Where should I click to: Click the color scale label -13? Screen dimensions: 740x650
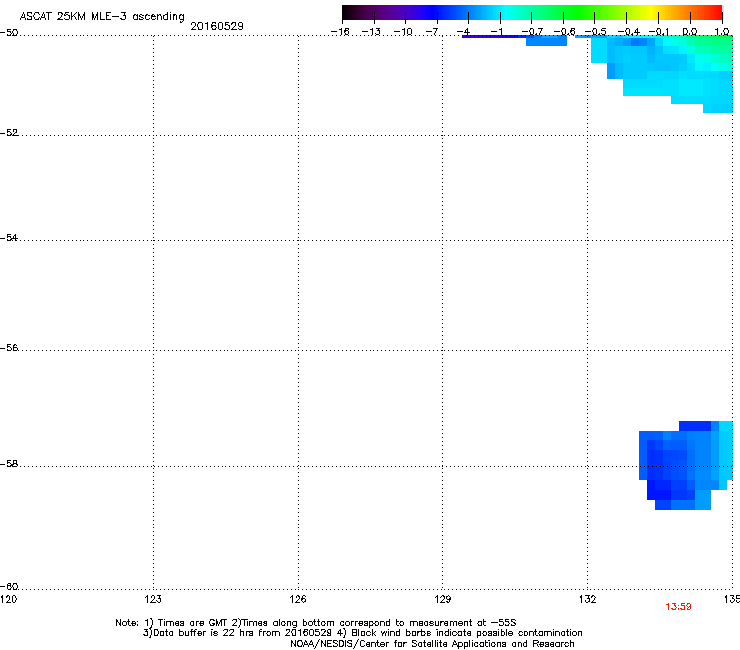[371, 32]
